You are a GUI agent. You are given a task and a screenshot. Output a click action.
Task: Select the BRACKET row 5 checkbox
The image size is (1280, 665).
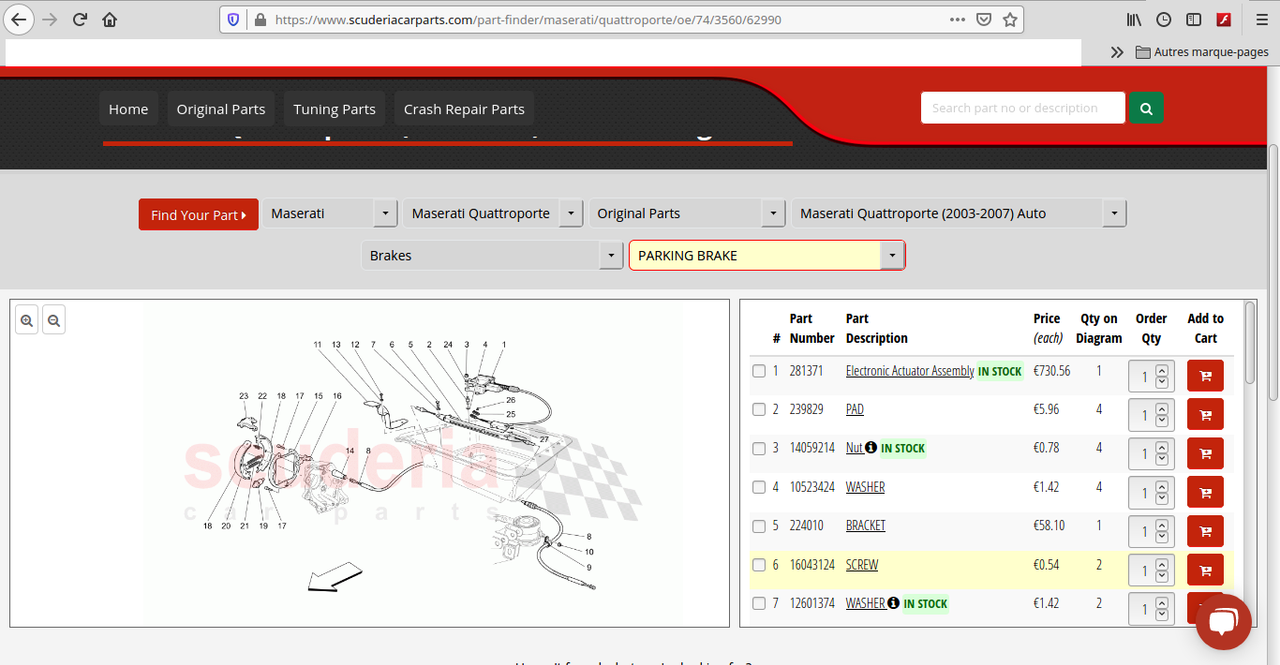pyautogui.click(x=759, y=526)
